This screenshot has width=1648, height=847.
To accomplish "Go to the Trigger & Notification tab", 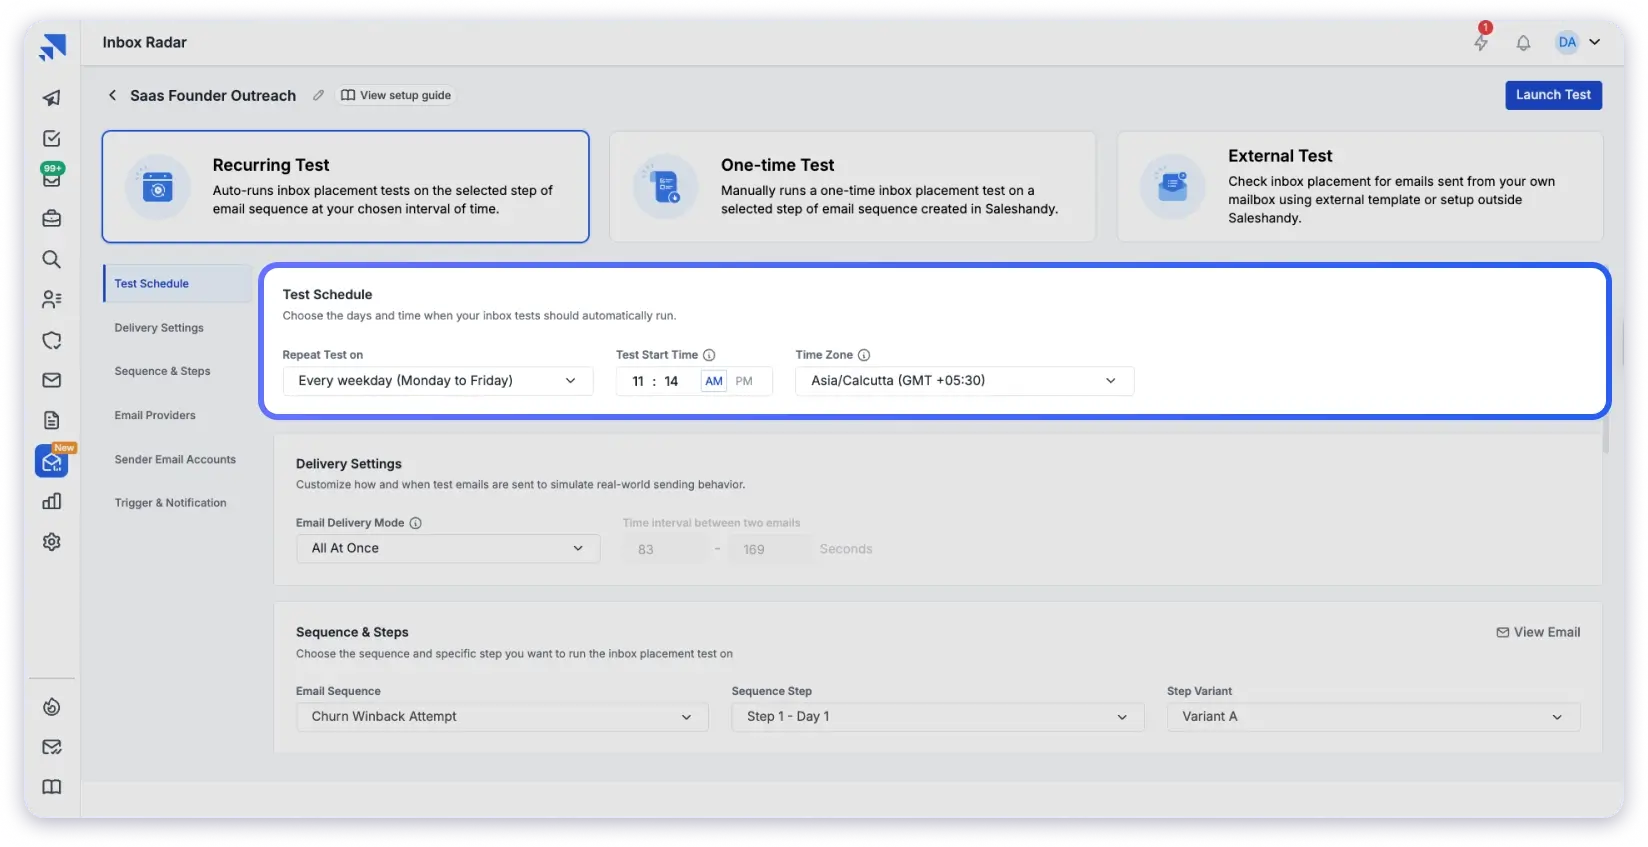I will pyautogui.click(x=170, y=503).
